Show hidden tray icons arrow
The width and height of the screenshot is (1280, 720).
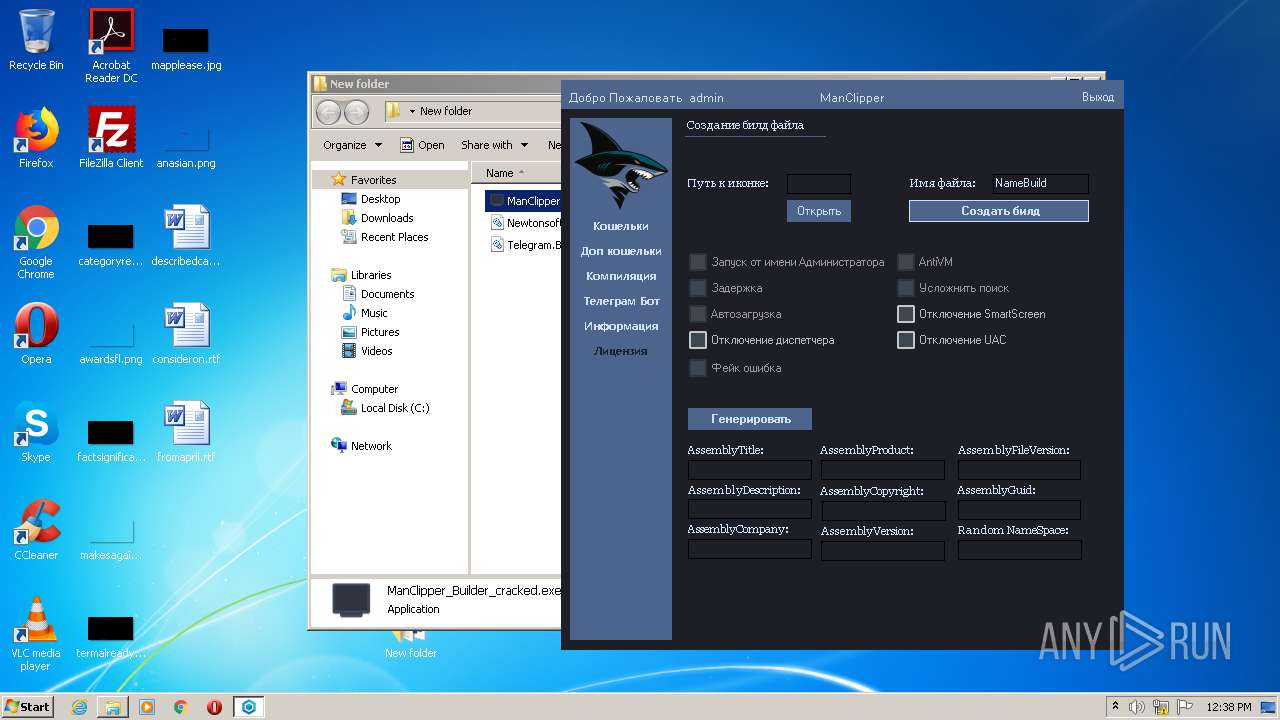pos(1115,707)
